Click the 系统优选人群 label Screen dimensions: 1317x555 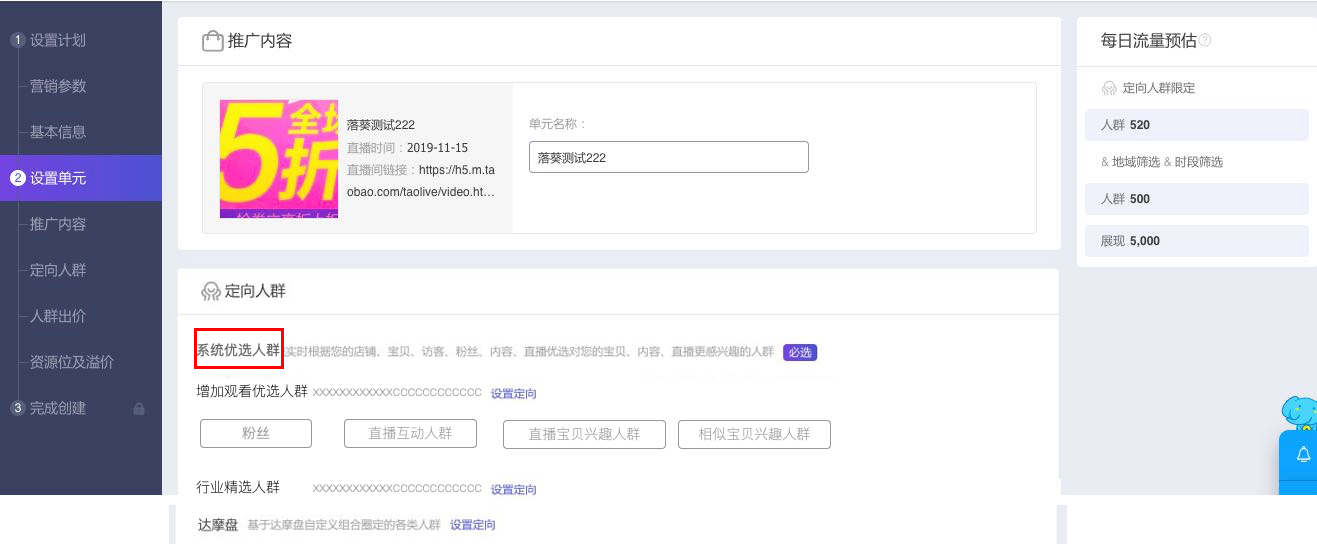[239, 350]
